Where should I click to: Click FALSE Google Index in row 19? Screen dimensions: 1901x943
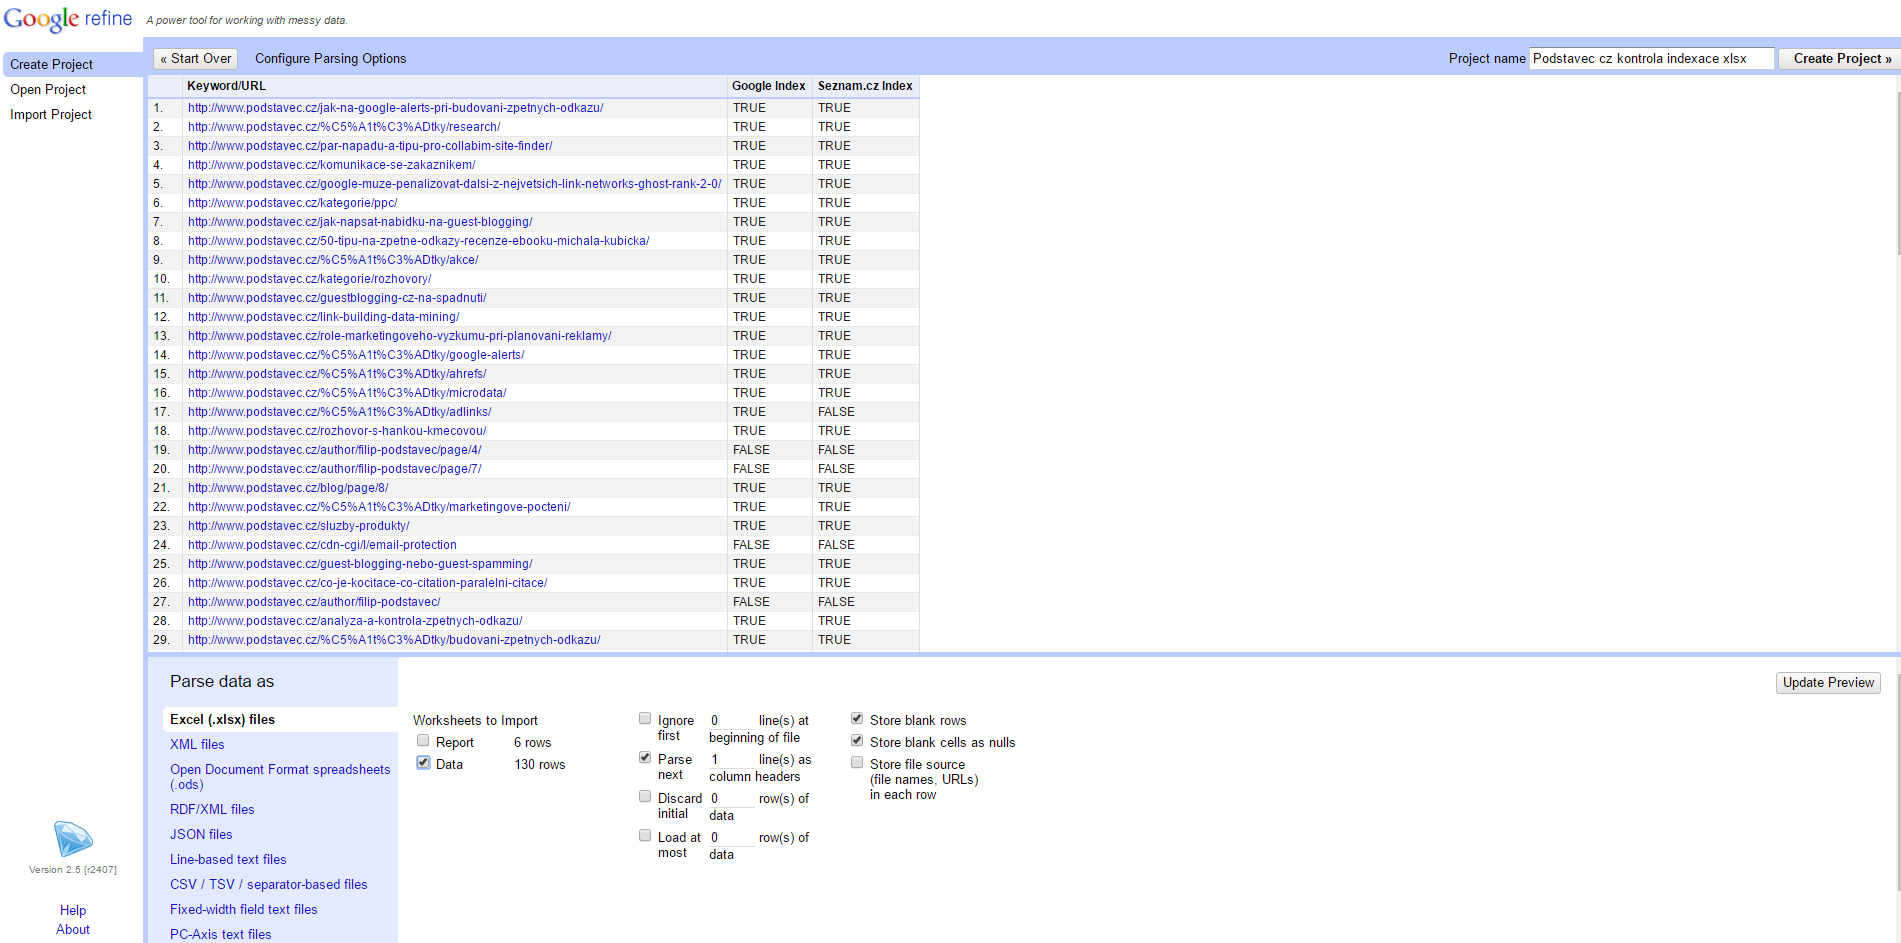(751, 450)
